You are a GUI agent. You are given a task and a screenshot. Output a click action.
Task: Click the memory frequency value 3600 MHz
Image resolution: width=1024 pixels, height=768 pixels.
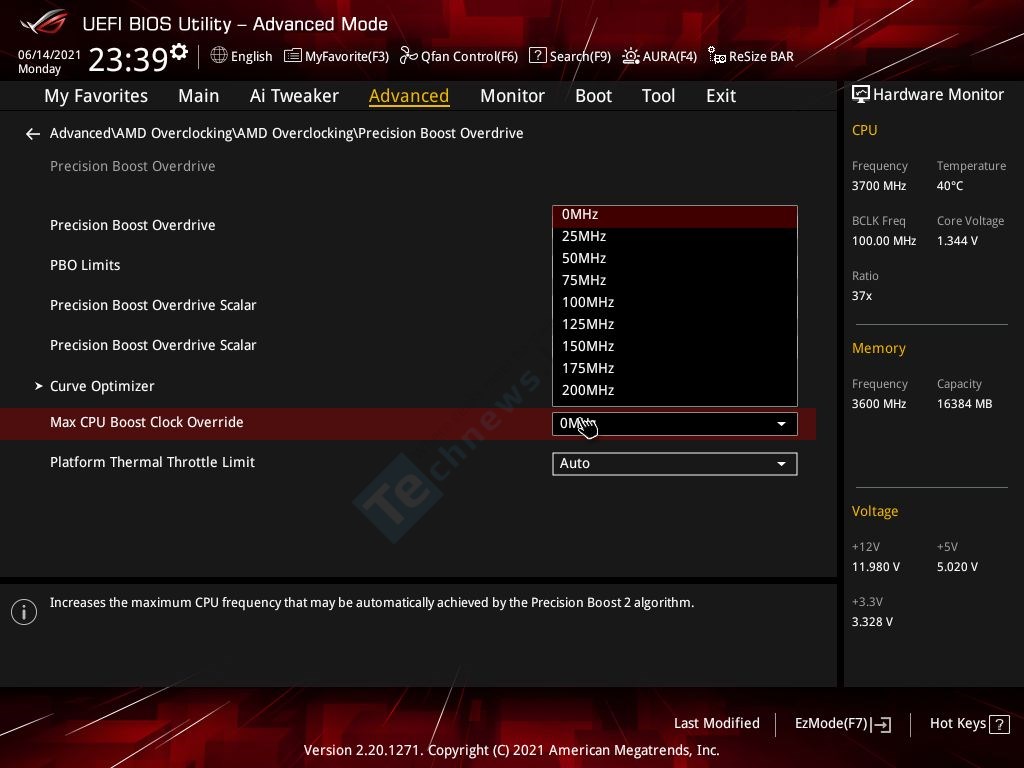click(878, 404)
